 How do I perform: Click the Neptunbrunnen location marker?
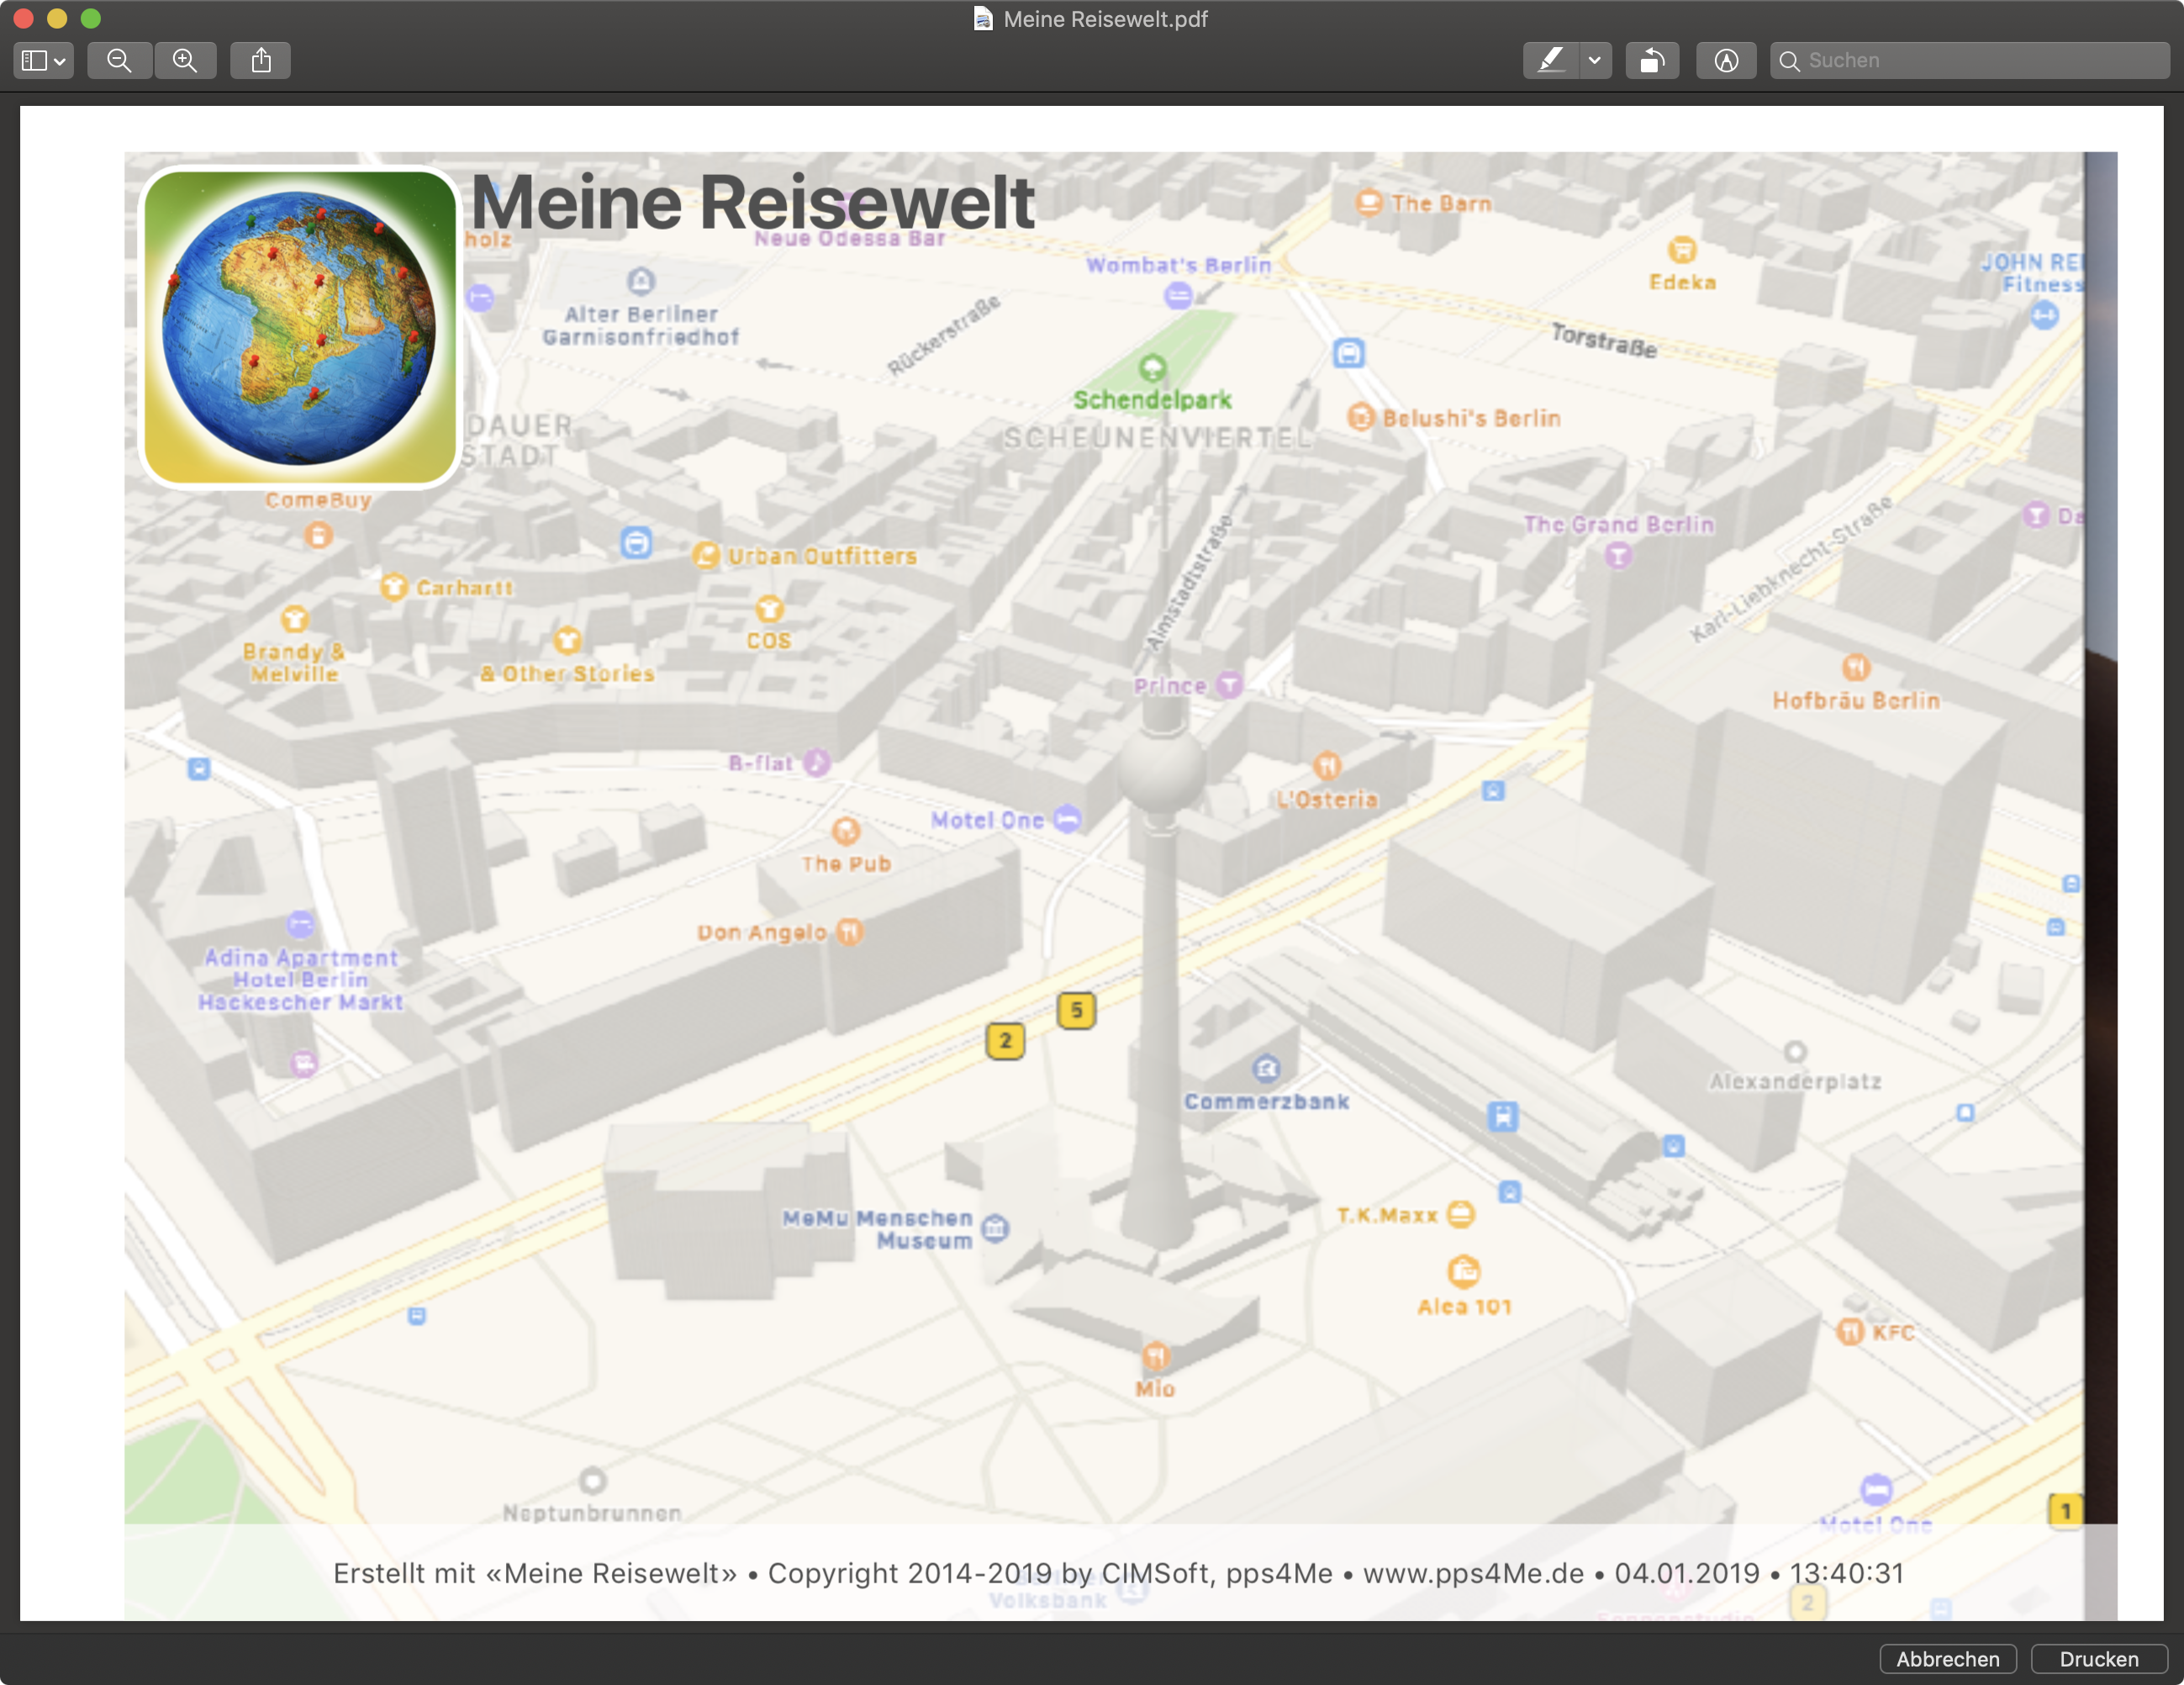click(x=592, y=1479)
